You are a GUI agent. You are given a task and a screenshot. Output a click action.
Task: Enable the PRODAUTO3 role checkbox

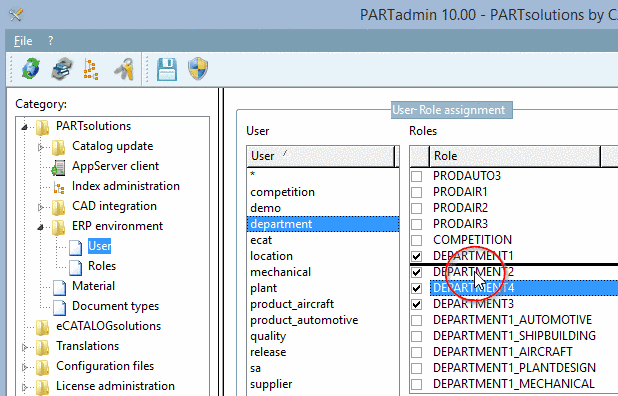pyautogui.click(x=417, y=176)
